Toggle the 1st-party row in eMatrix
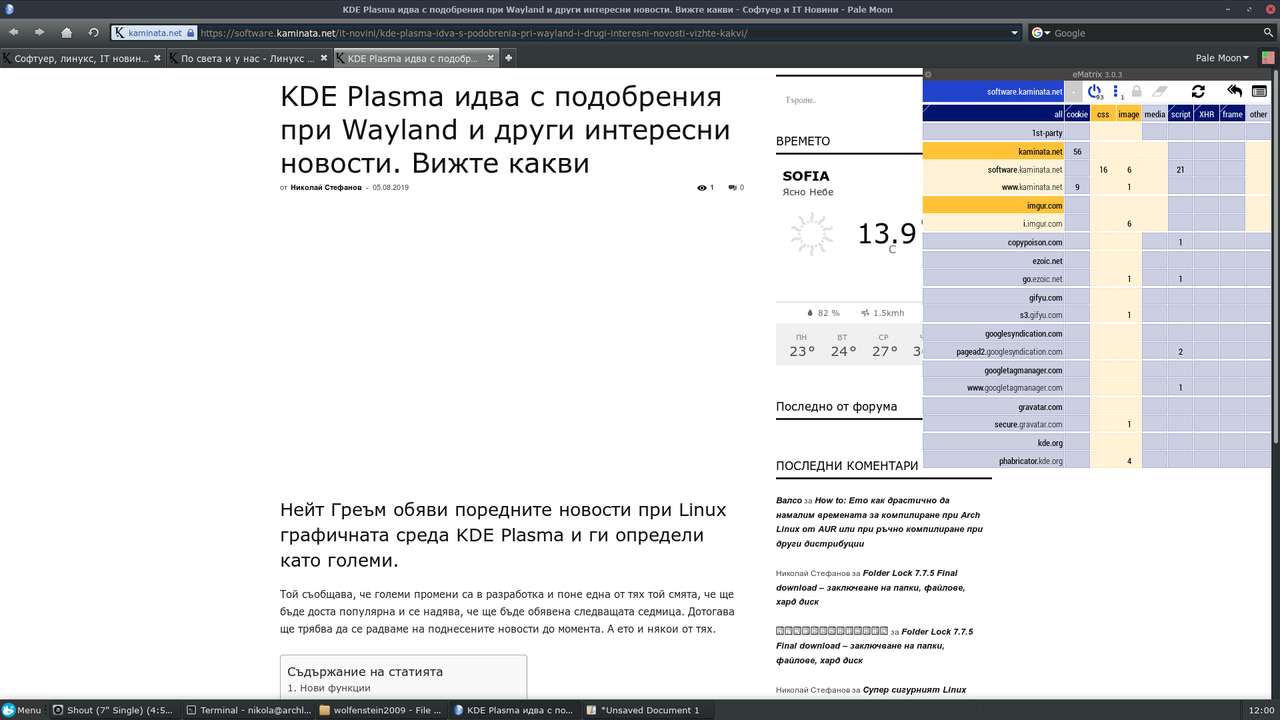This screenshot has height=720, width=1280. tap(993, 132)
